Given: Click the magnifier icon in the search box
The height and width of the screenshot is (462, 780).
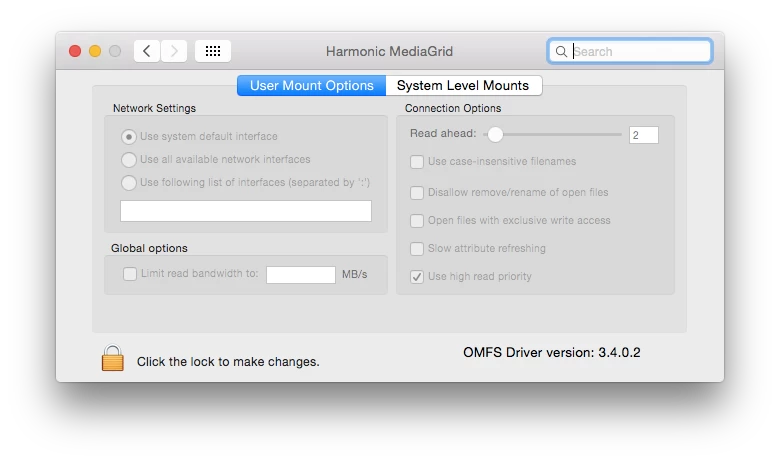Looking at the screenshot, I should click(561, 51).
